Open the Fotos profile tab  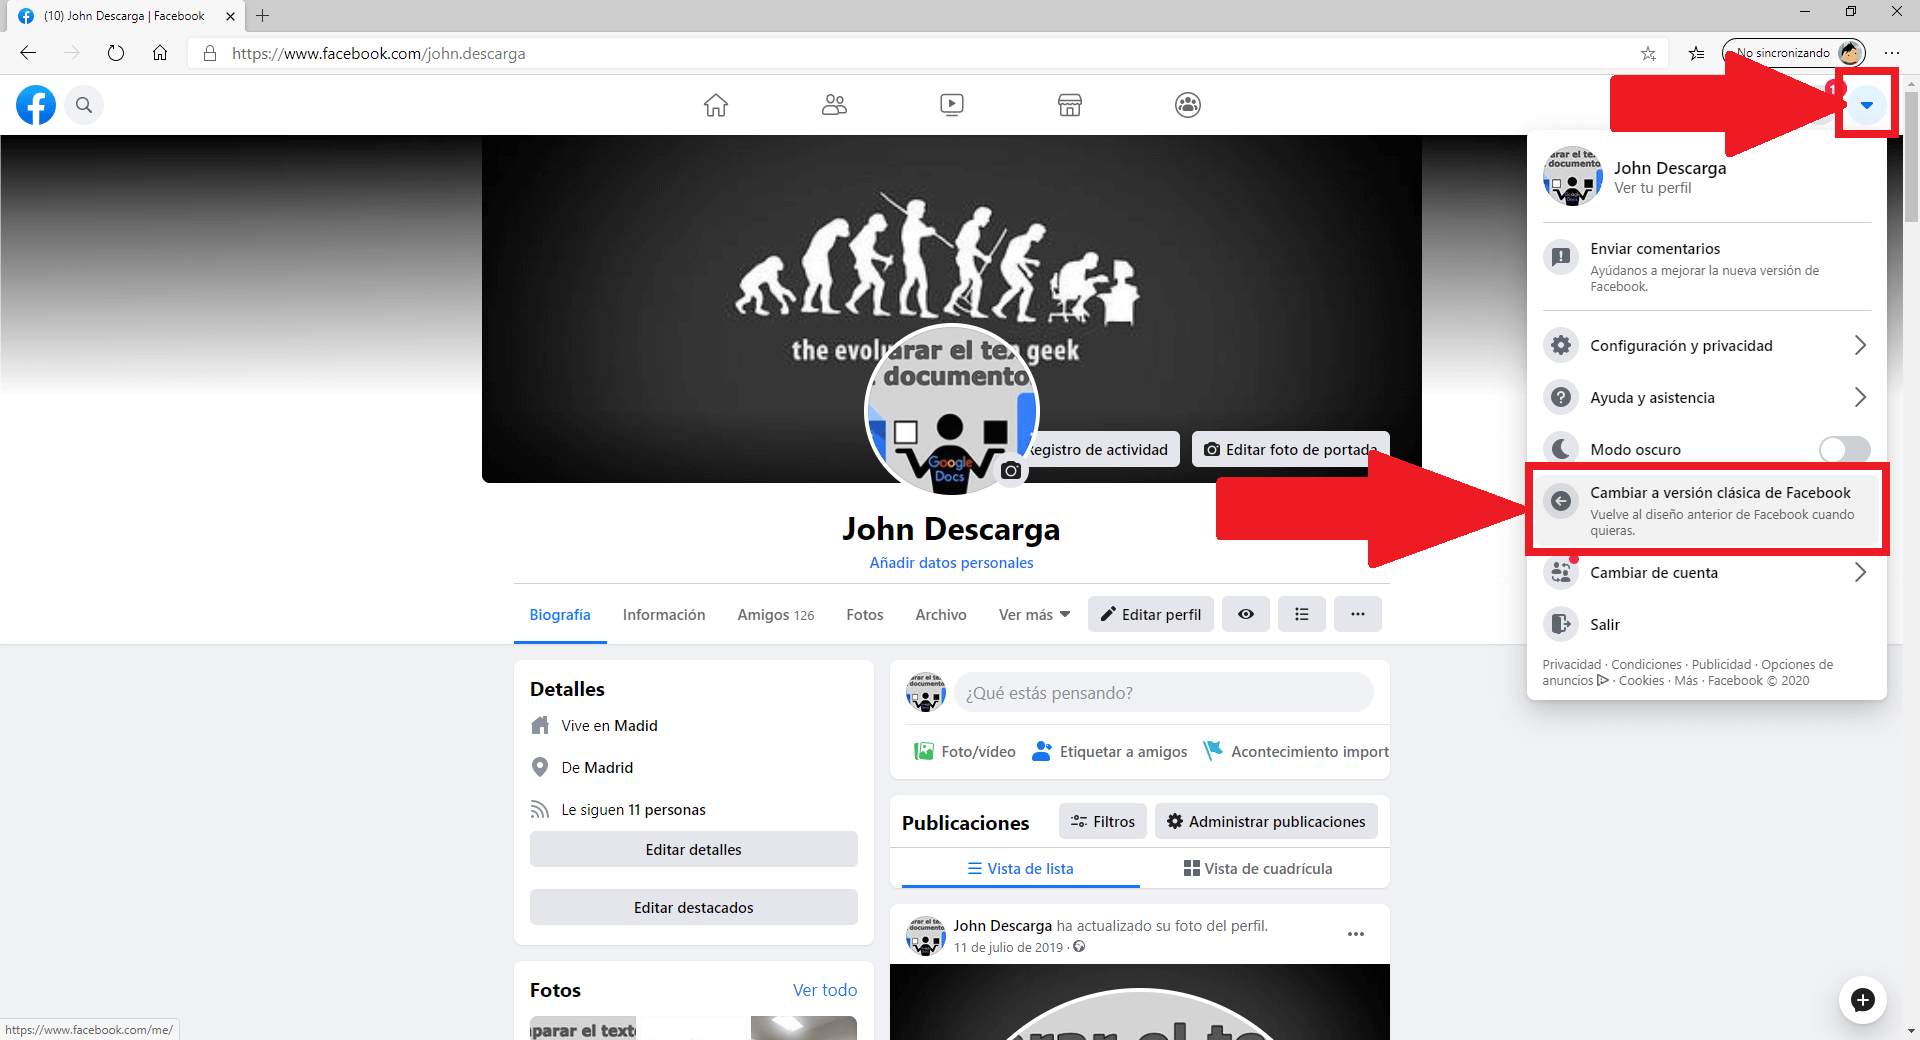pyautogui.click(x=865, y=615)
